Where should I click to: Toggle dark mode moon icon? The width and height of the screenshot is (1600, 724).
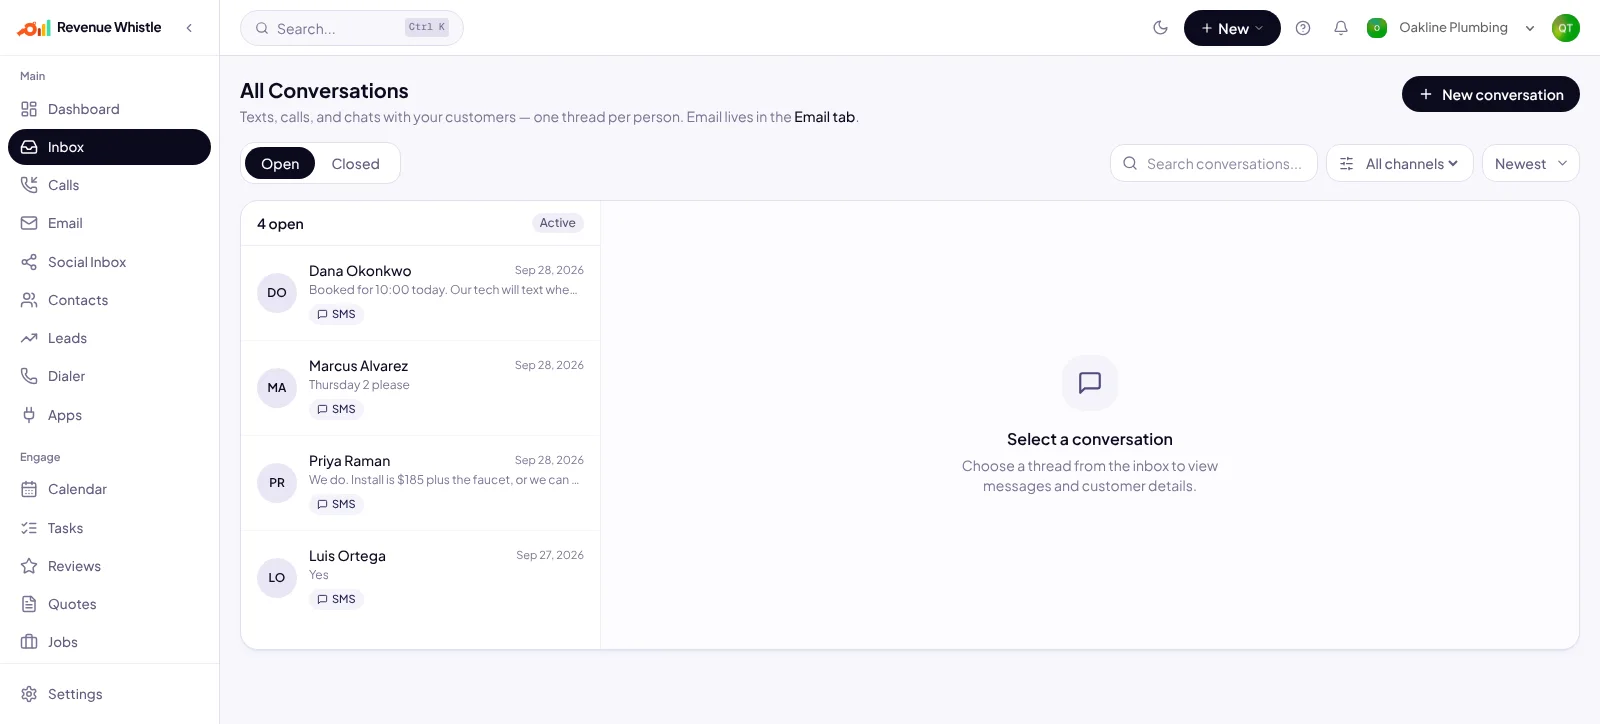pos(1160,28)
